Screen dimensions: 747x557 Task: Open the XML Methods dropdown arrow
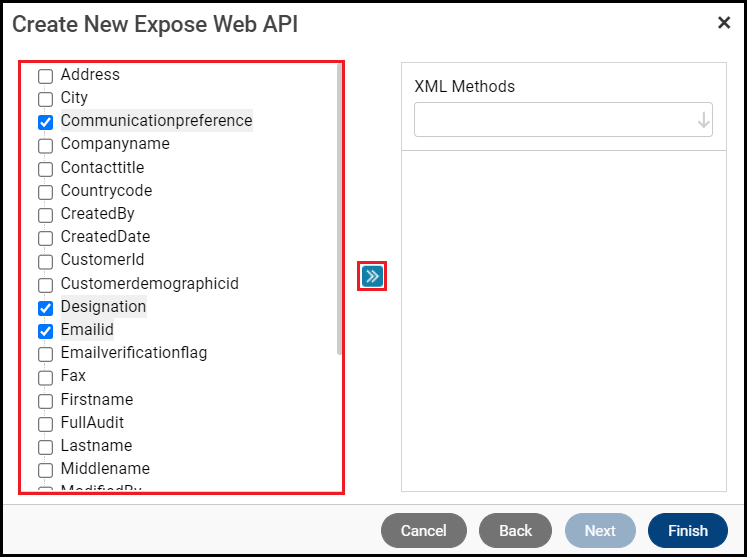click(703, 120)
